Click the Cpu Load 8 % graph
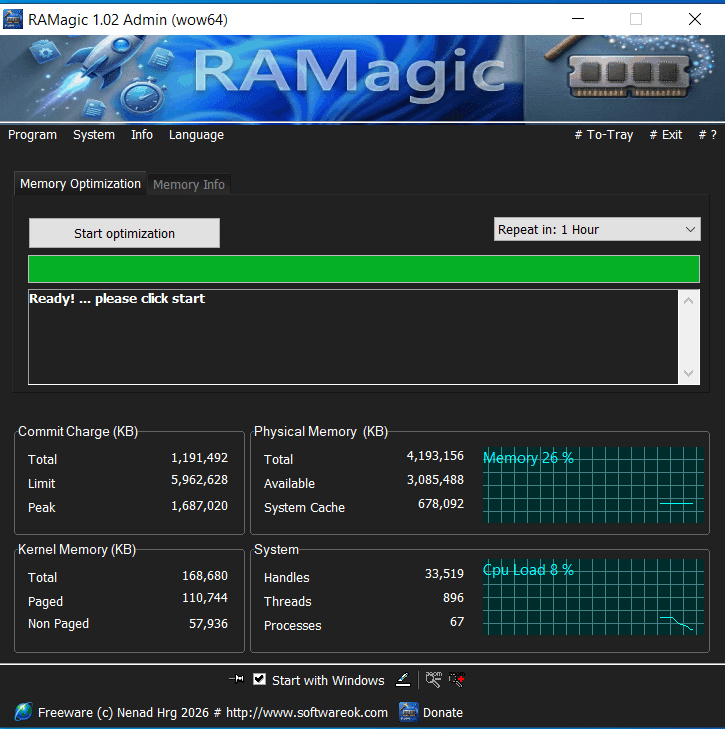The image size is (725, 729). pos(593,597)
